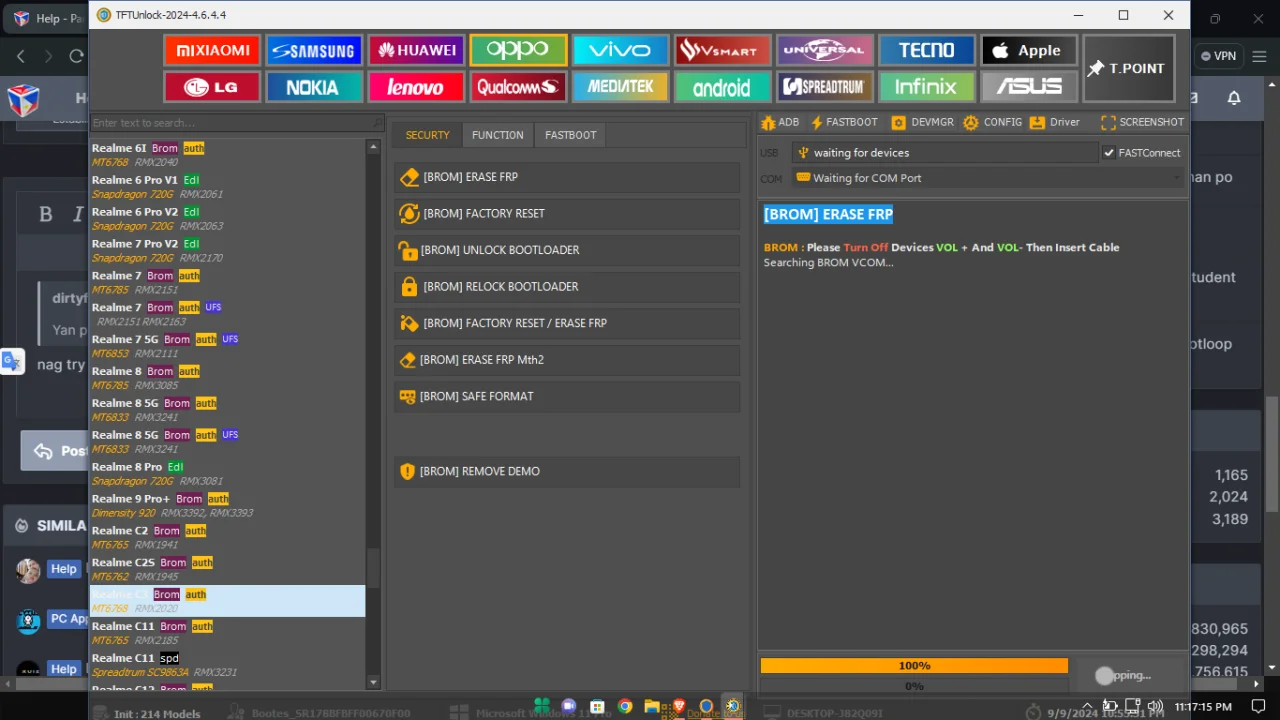Open DEVMGR device manager
Screen dimensions: 1280x720
922,122
